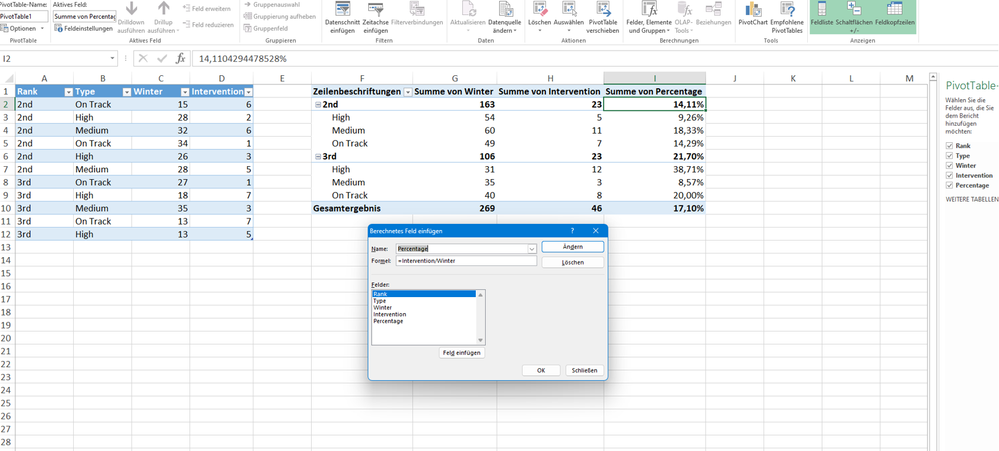
Task: Edit the Aktives Feld box
Action: pyautogui.click(x=84, y=17)
